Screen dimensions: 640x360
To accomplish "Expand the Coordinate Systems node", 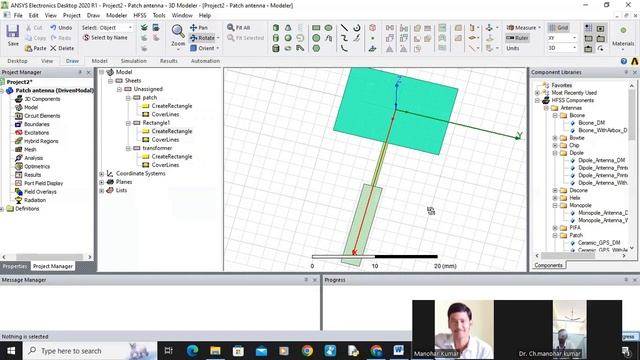I will pos(102,173).
